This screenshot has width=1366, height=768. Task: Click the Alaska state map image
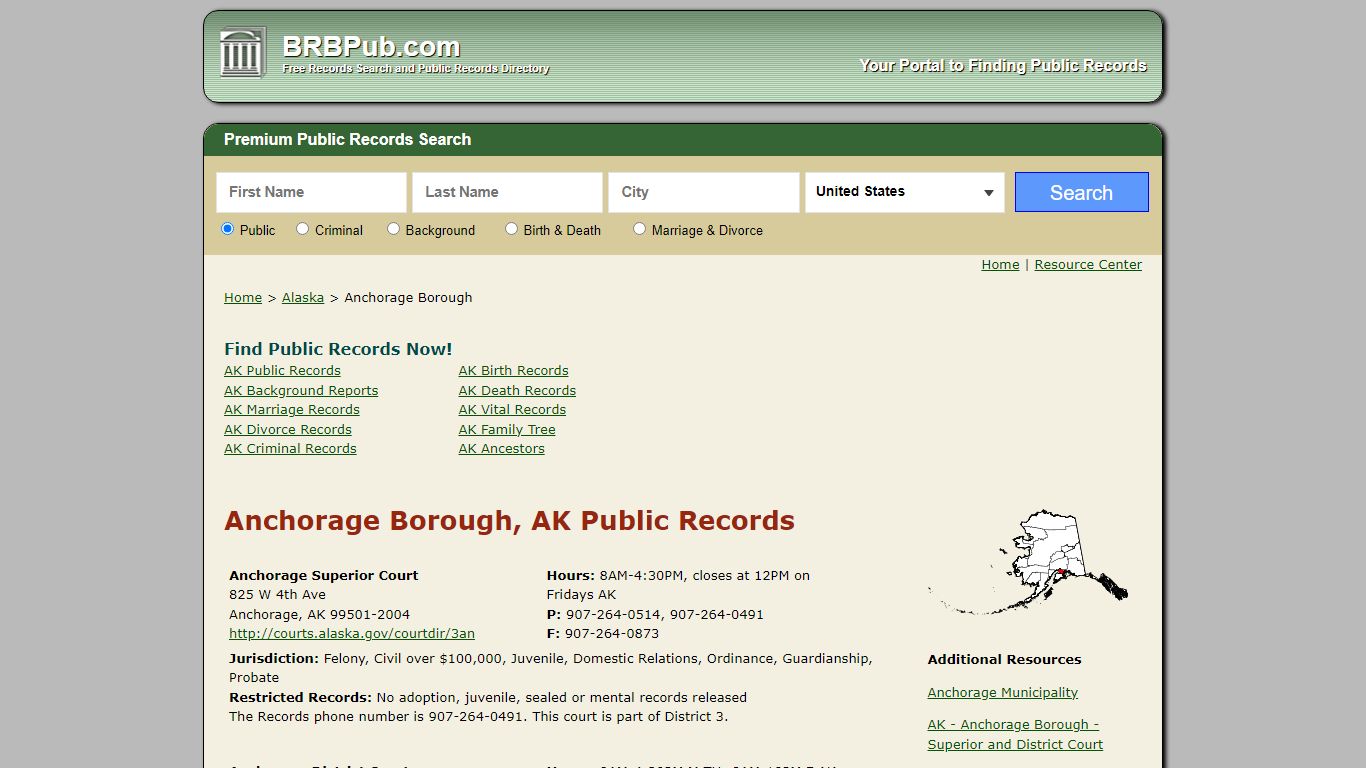[1028, 562]
